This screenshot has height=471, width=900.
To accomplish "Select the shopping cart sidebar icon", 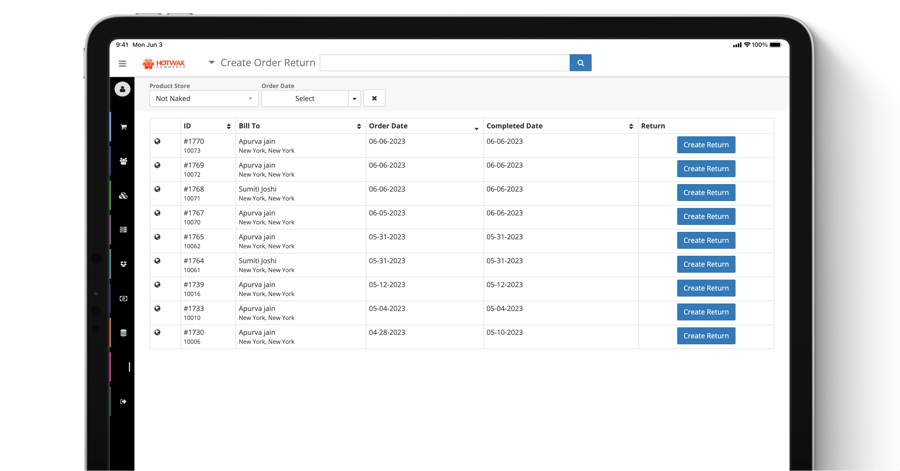I will pos(123,127).
